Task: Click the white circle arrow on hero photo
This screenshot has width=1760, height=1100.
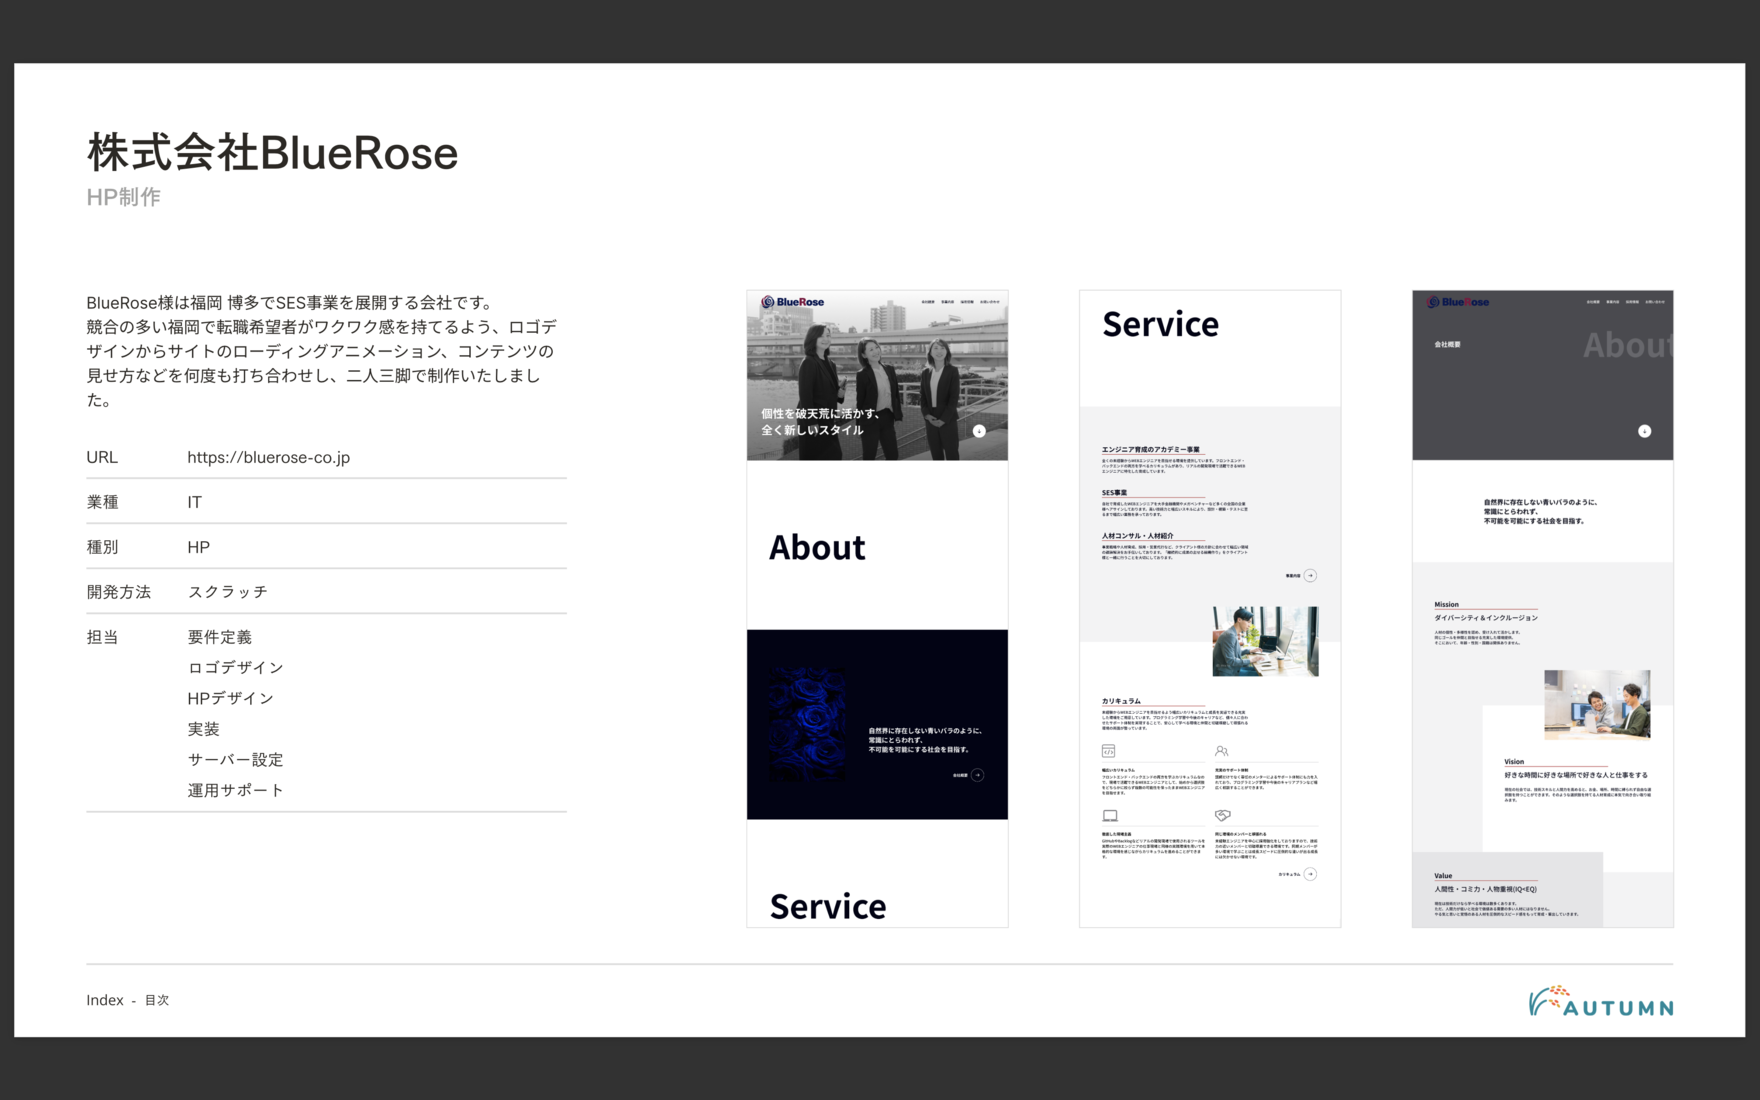Action: point(979,431)
